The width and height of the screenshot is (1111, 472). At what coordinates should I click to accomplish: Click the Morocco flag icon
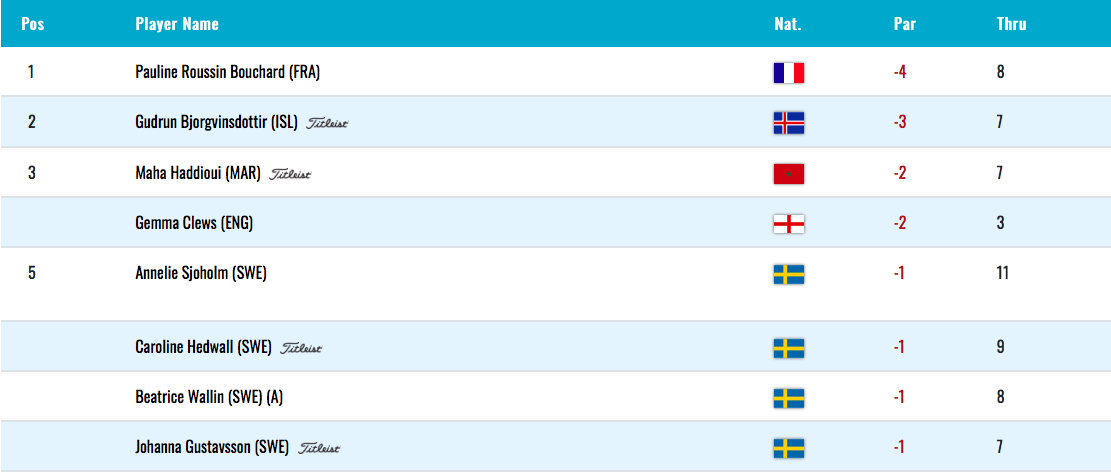789,174
